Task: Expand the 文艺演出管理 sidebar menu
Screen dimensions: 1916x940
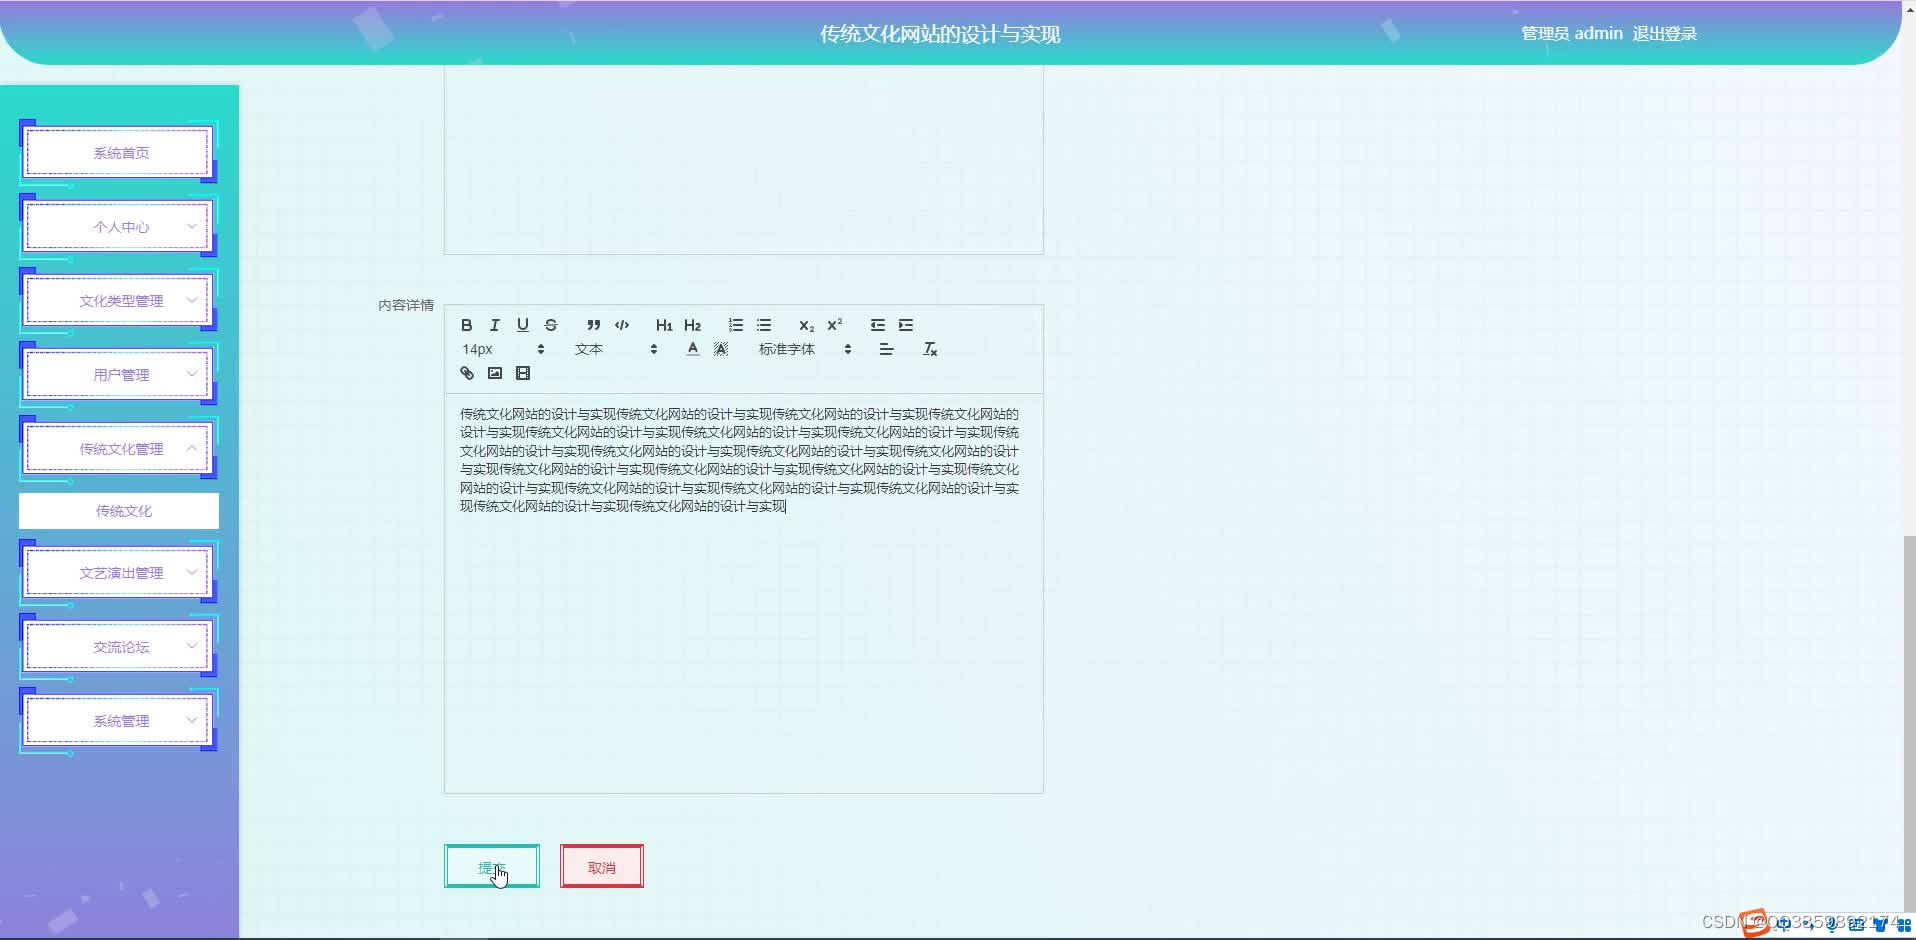Action: [x=119, y=573]
